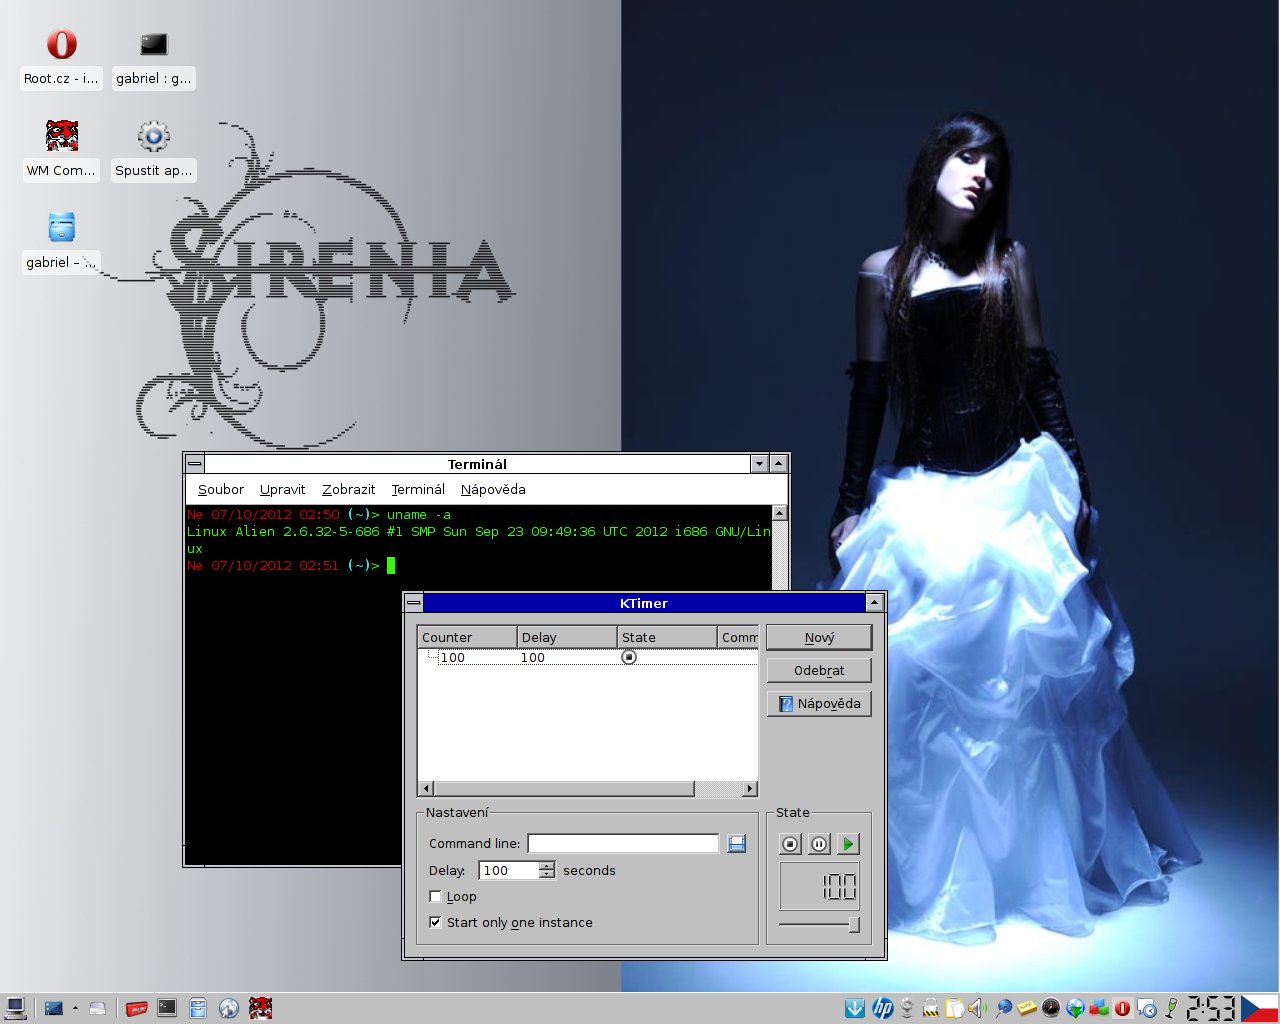Screen dimensions: 1280x1024
Task: Click the Nápověda button in KTimer
Action: point(819,703)
